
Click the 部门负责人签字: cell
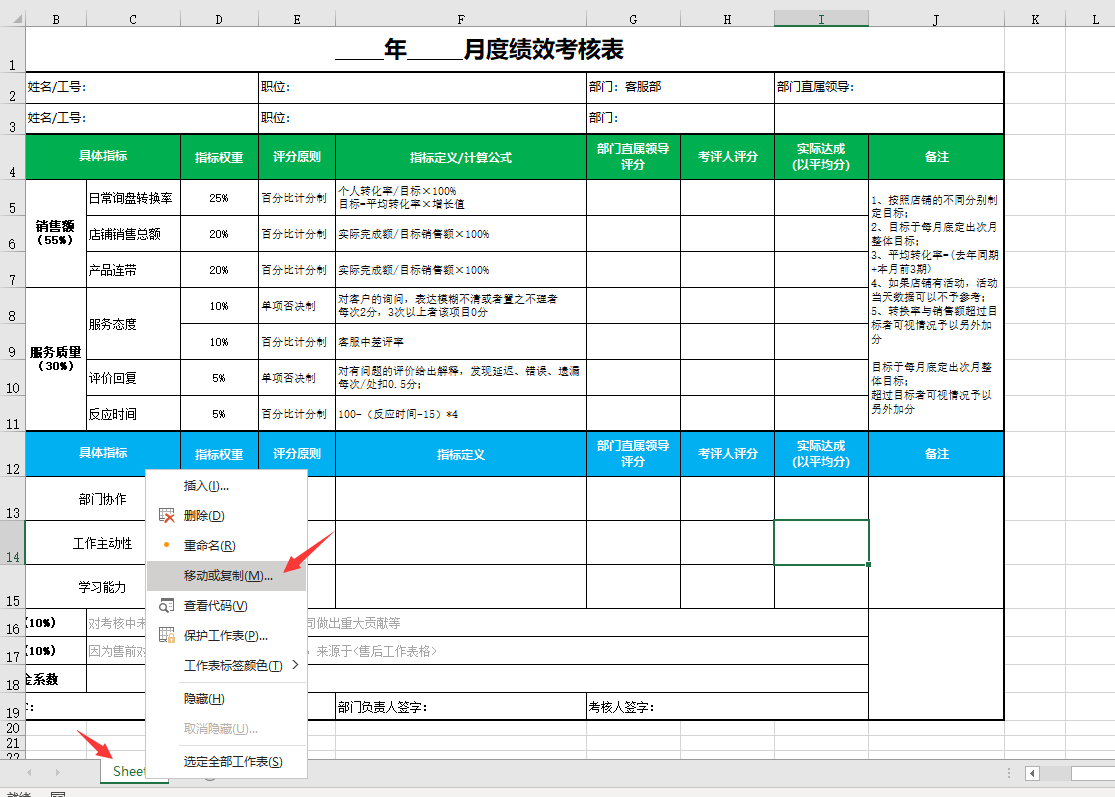[x=461, y=707]
